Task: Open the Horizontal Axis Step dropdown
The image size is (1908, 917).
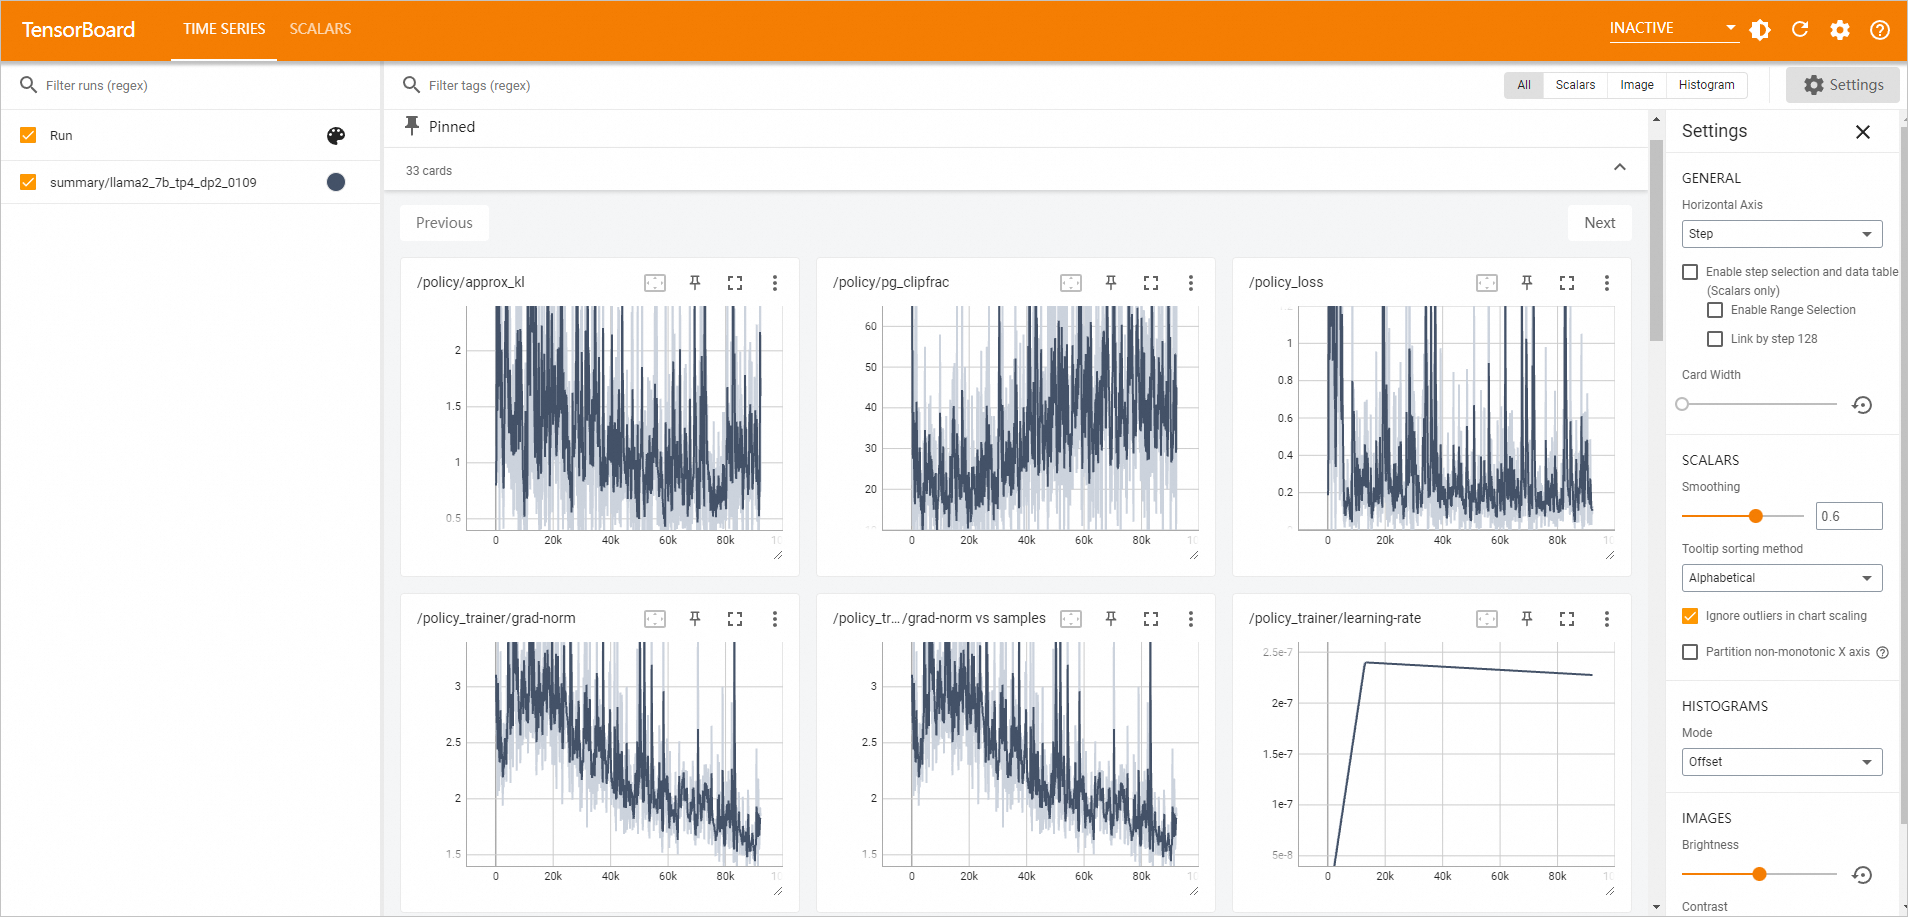Action: (x=1782, y=234)
